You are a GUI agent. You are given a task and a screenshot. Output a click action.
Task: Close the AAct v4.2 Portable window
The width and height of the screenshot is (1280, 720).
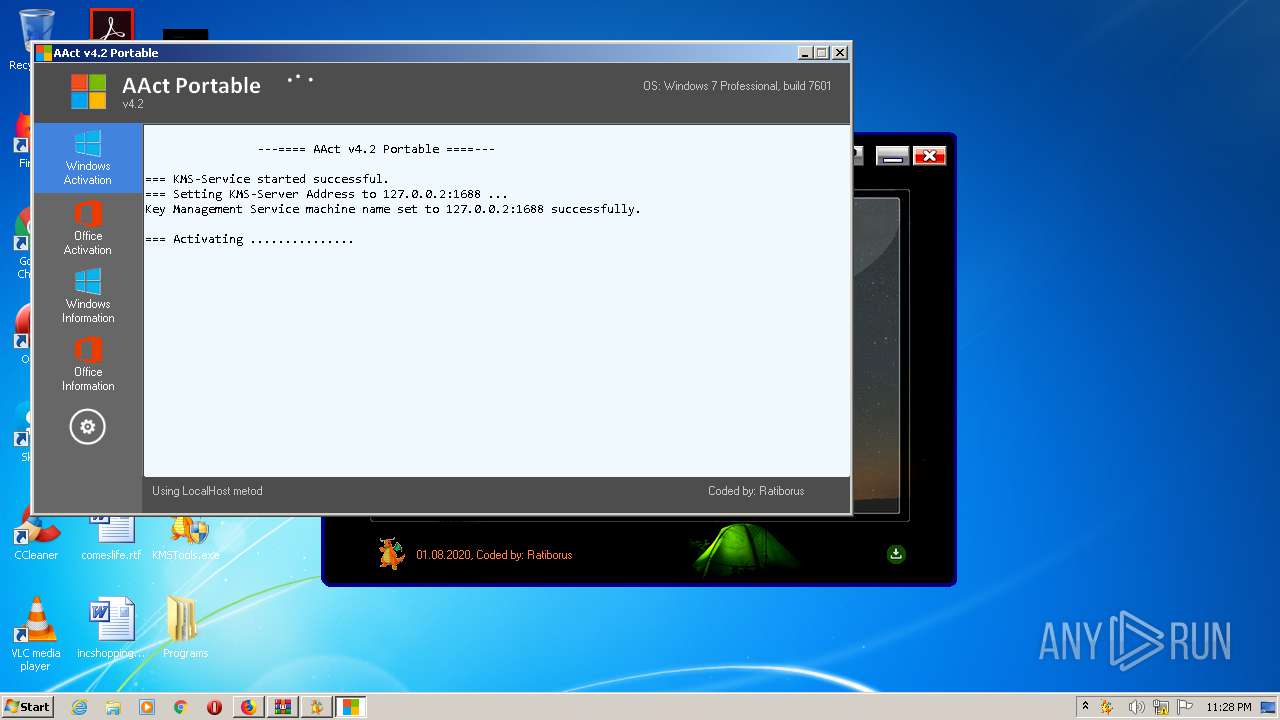click(x=840, y=53)
